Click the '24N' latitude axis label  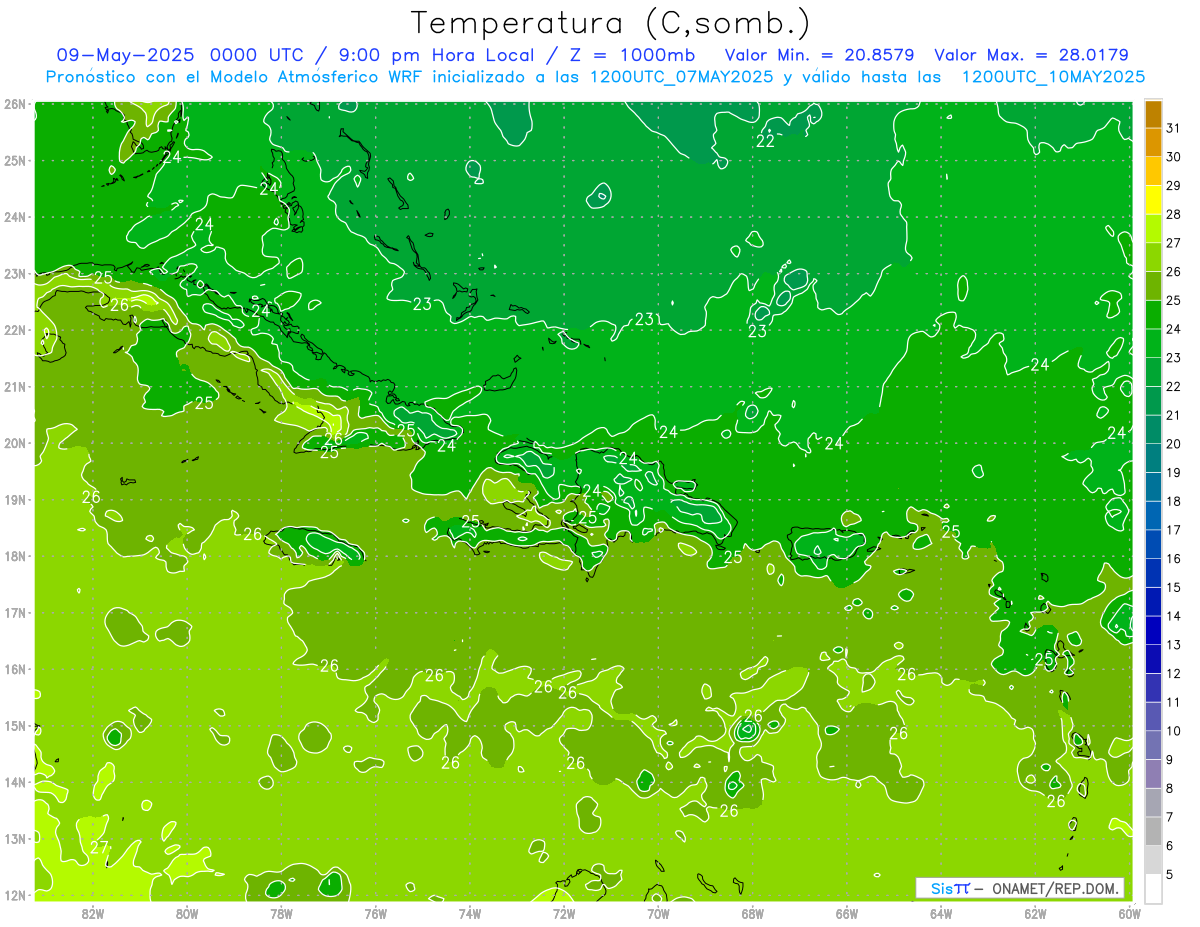pos(15,217)
